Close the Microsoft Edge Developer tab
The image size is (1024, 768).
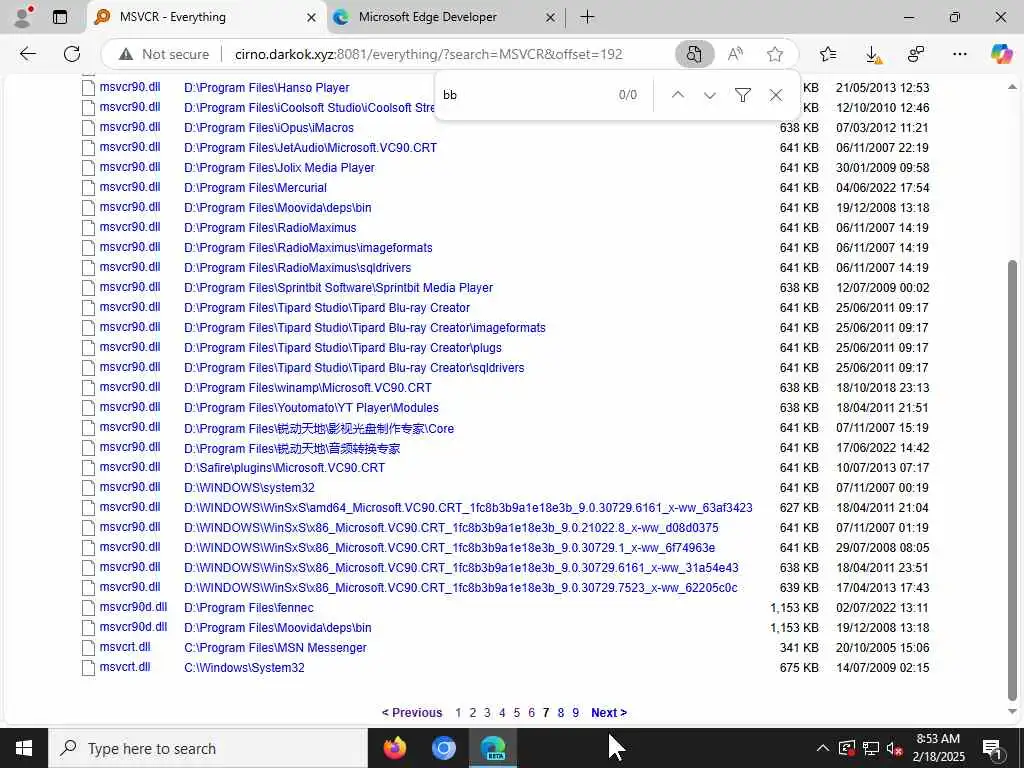[551, 18]
